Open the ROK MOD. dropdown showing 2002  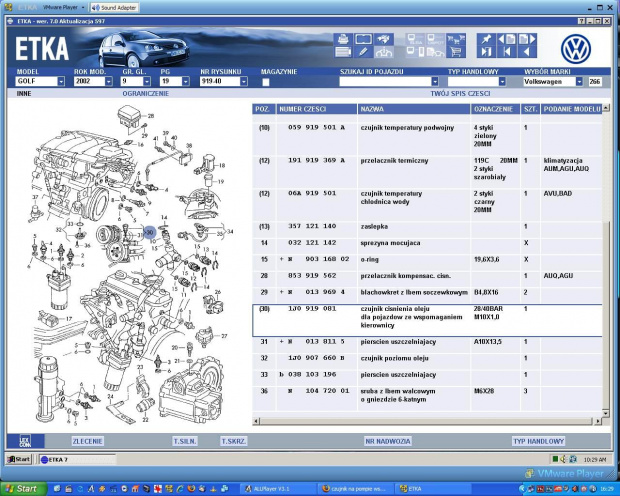[x=109, y=81]
